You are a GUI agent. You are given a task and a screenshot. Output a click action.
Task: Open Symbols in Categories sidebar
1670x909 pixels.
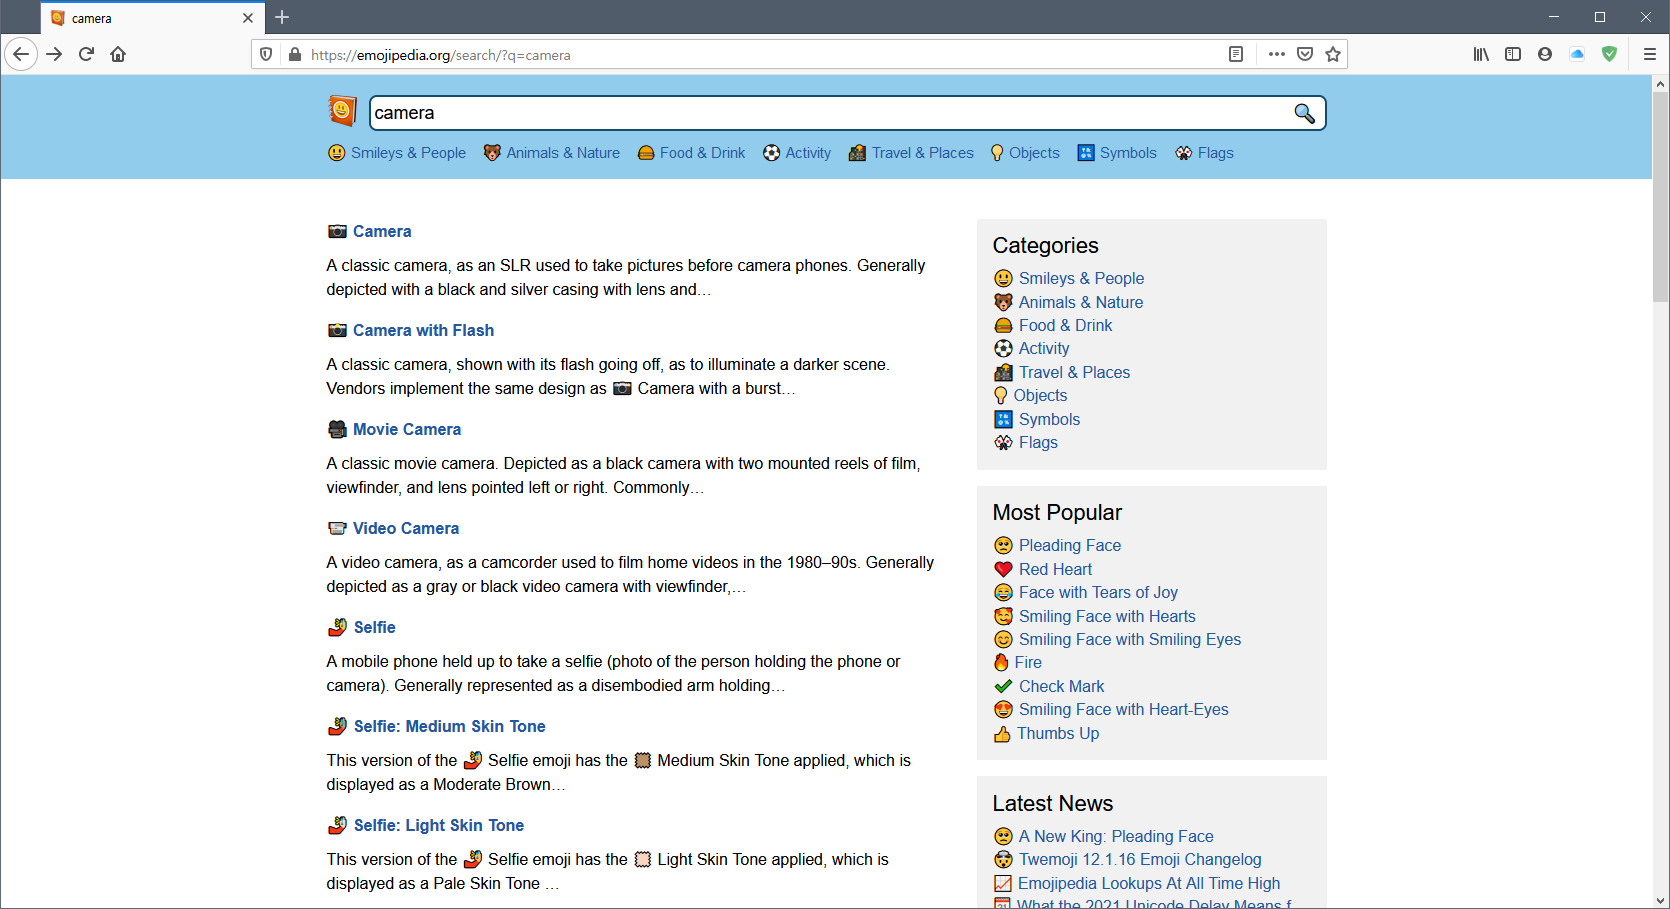[x=1049, y=419]
